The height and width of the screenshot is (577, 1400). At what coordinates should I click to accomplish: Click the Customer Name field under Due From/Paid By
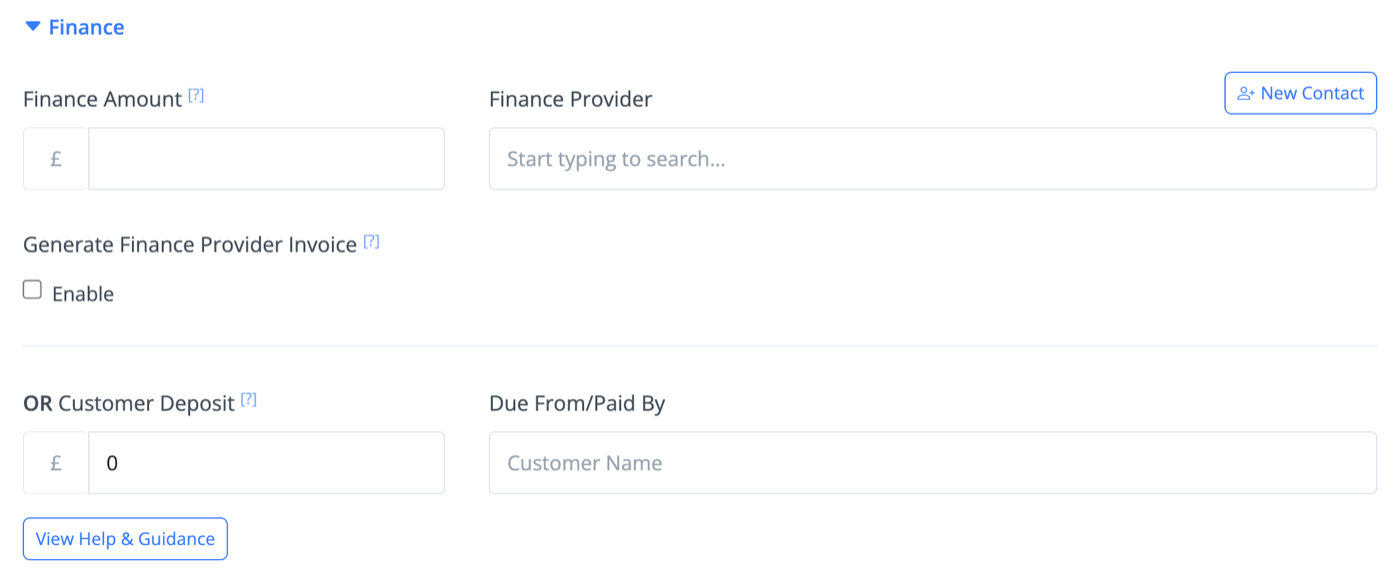coord(933,463)
